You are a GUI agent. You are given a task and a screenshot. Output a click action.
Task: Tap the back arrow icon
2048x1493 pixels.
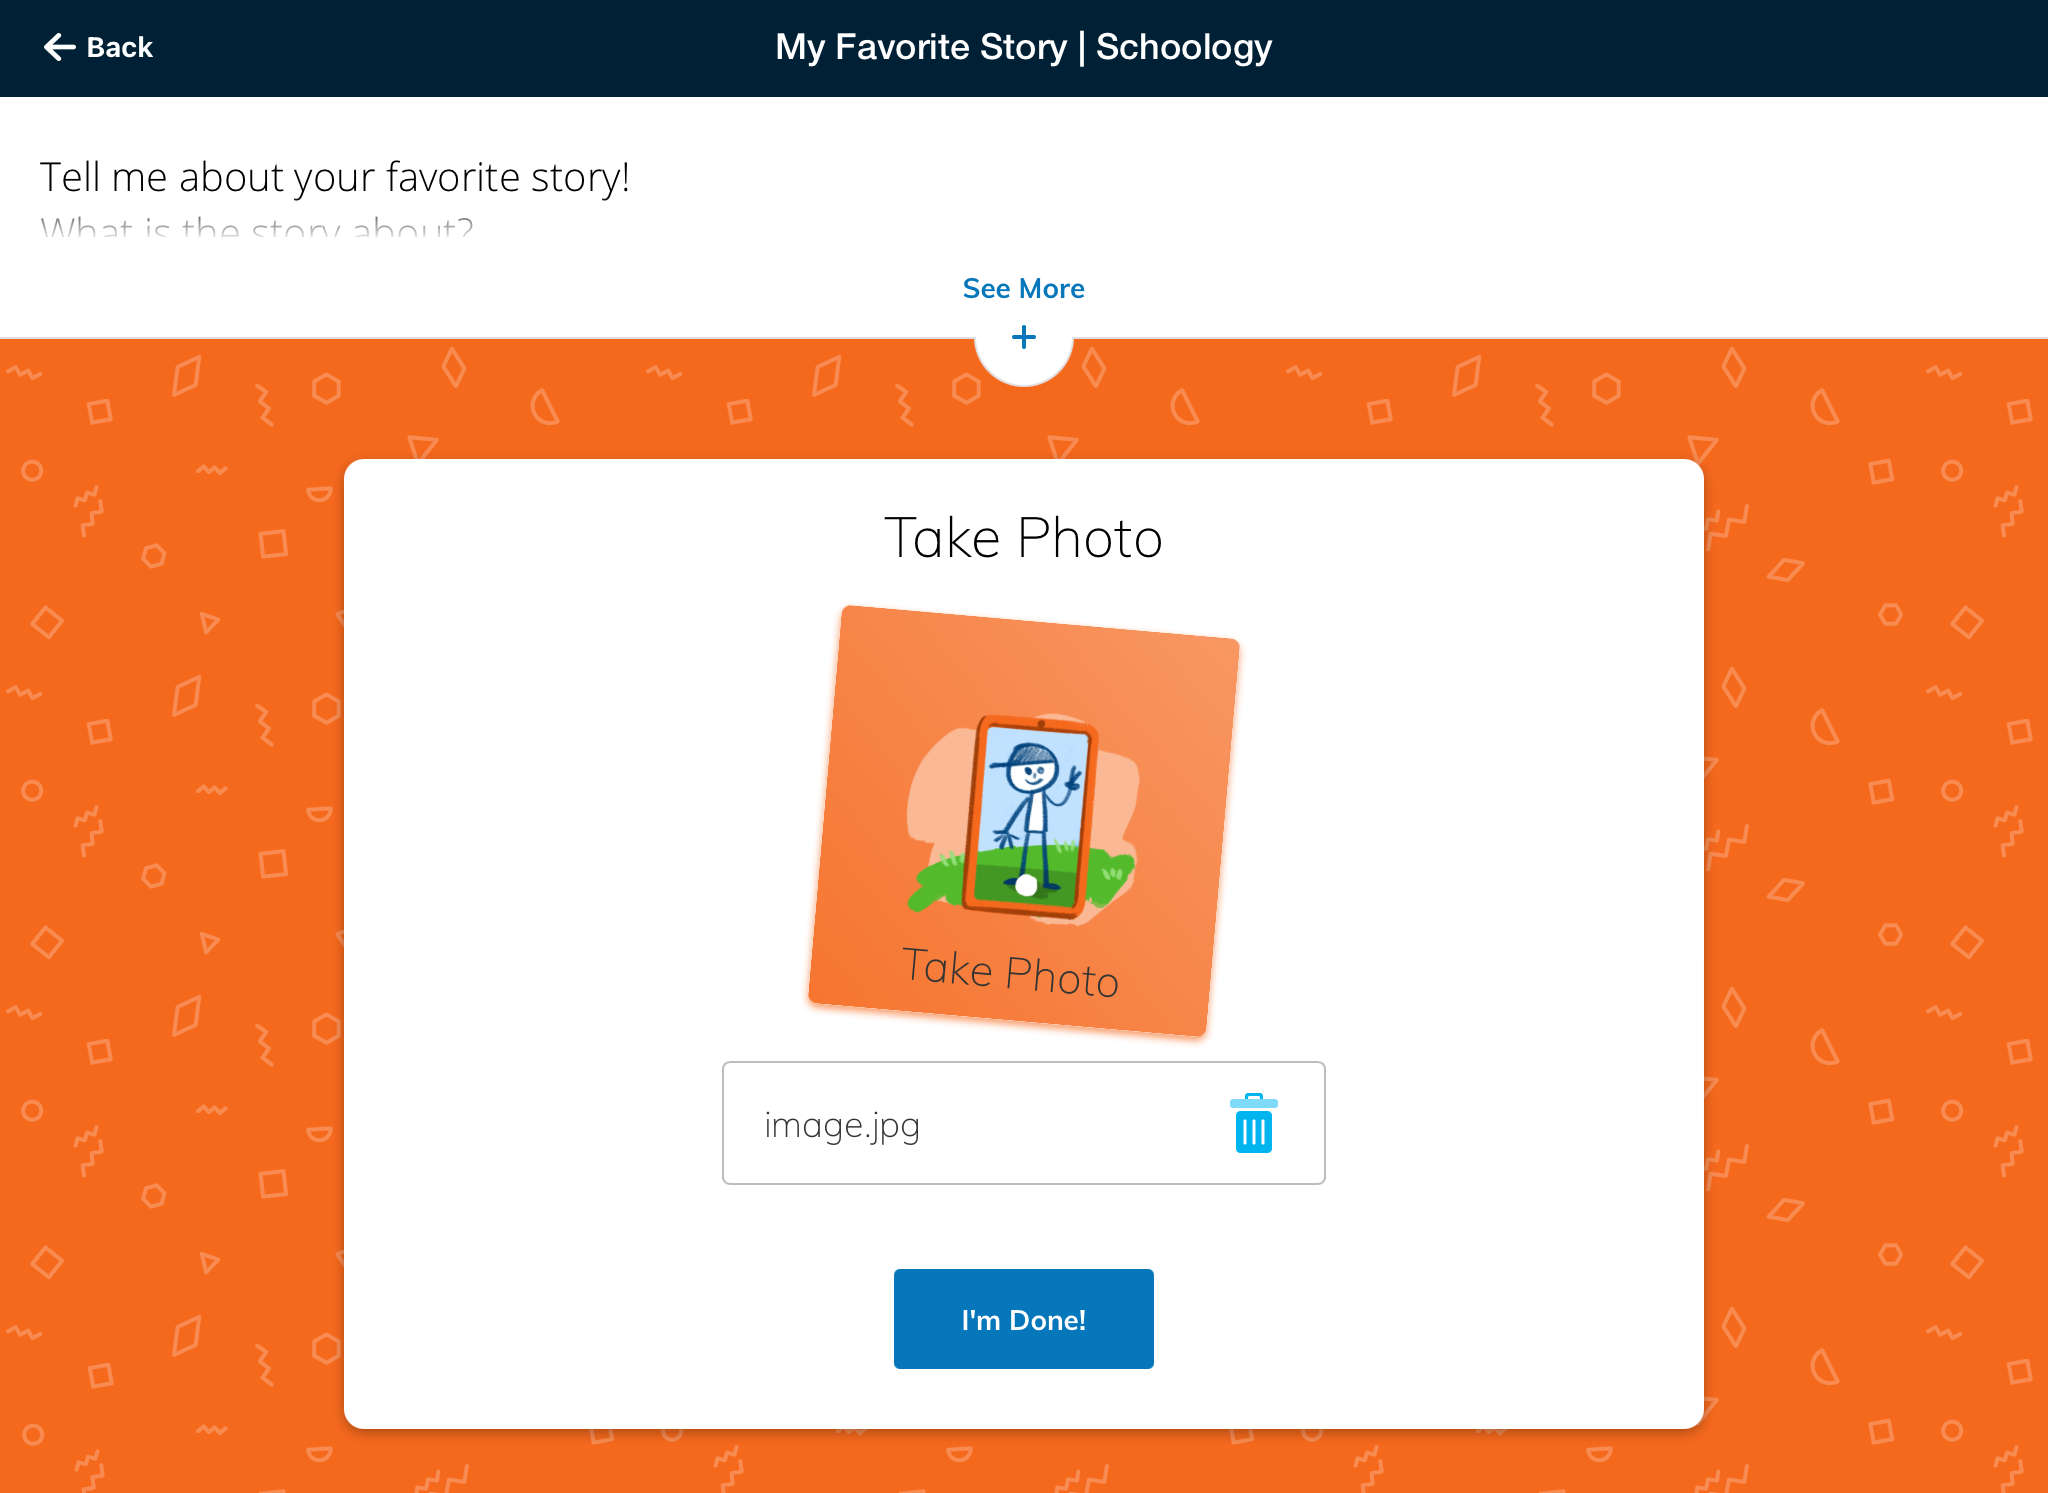pyautogui.click(x=59, y=47)
